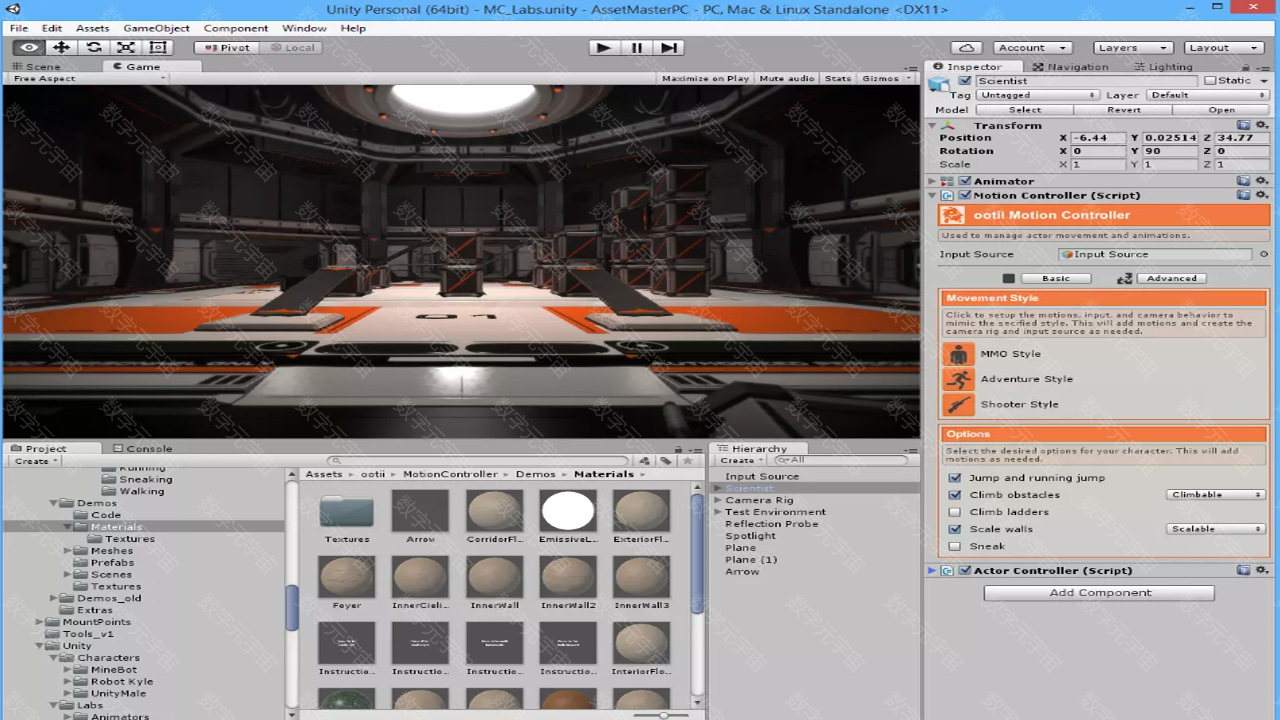The width and height of the screenshot is (1280, 720).
Task: Click the Shooter Style gun icon
Action: coord(958,404)
